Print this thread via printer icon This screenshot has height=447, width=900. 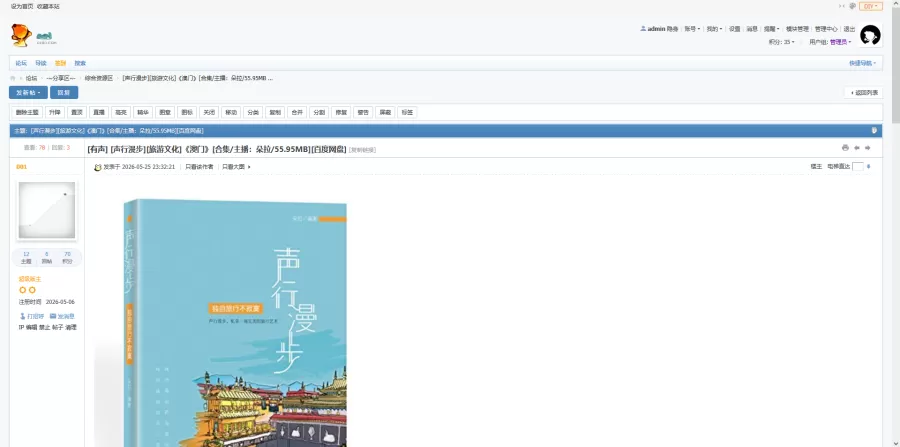pyautogui.click(x=845, y=148)
